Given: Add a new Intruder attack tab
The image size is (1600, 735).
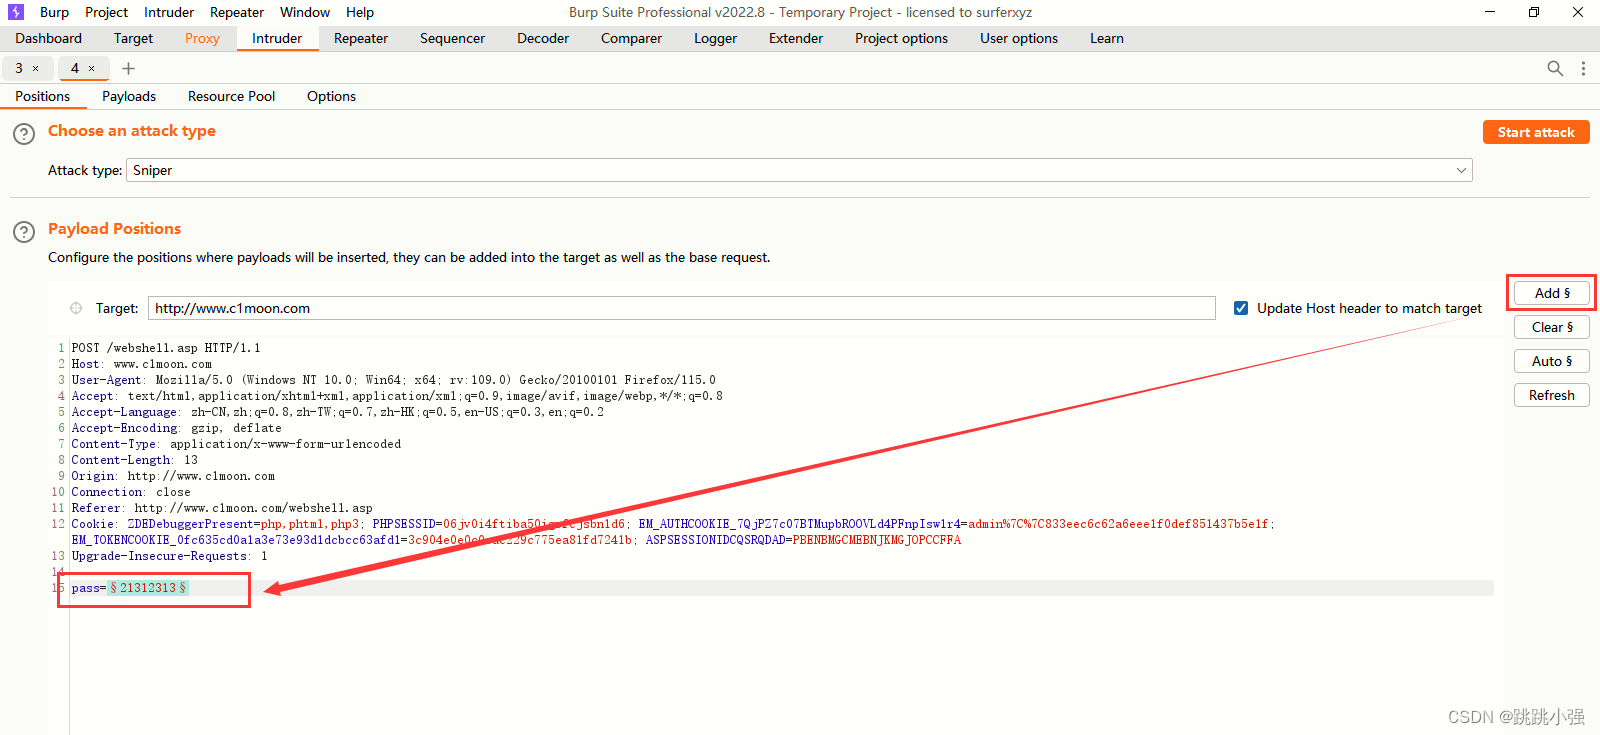Looking at the screenshot, I should coord(128,68).
